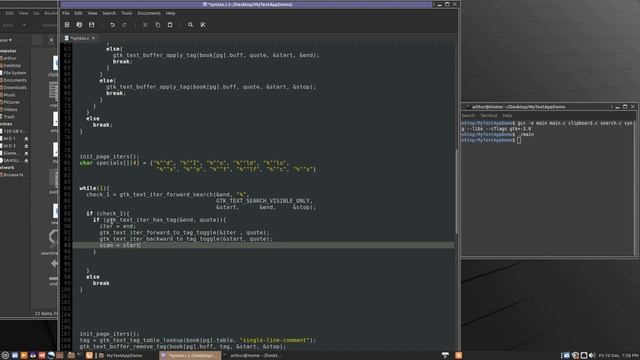Click the terminal window vertical scrollbar
This screenshot has width=640, height=360.
coord(635,188)
